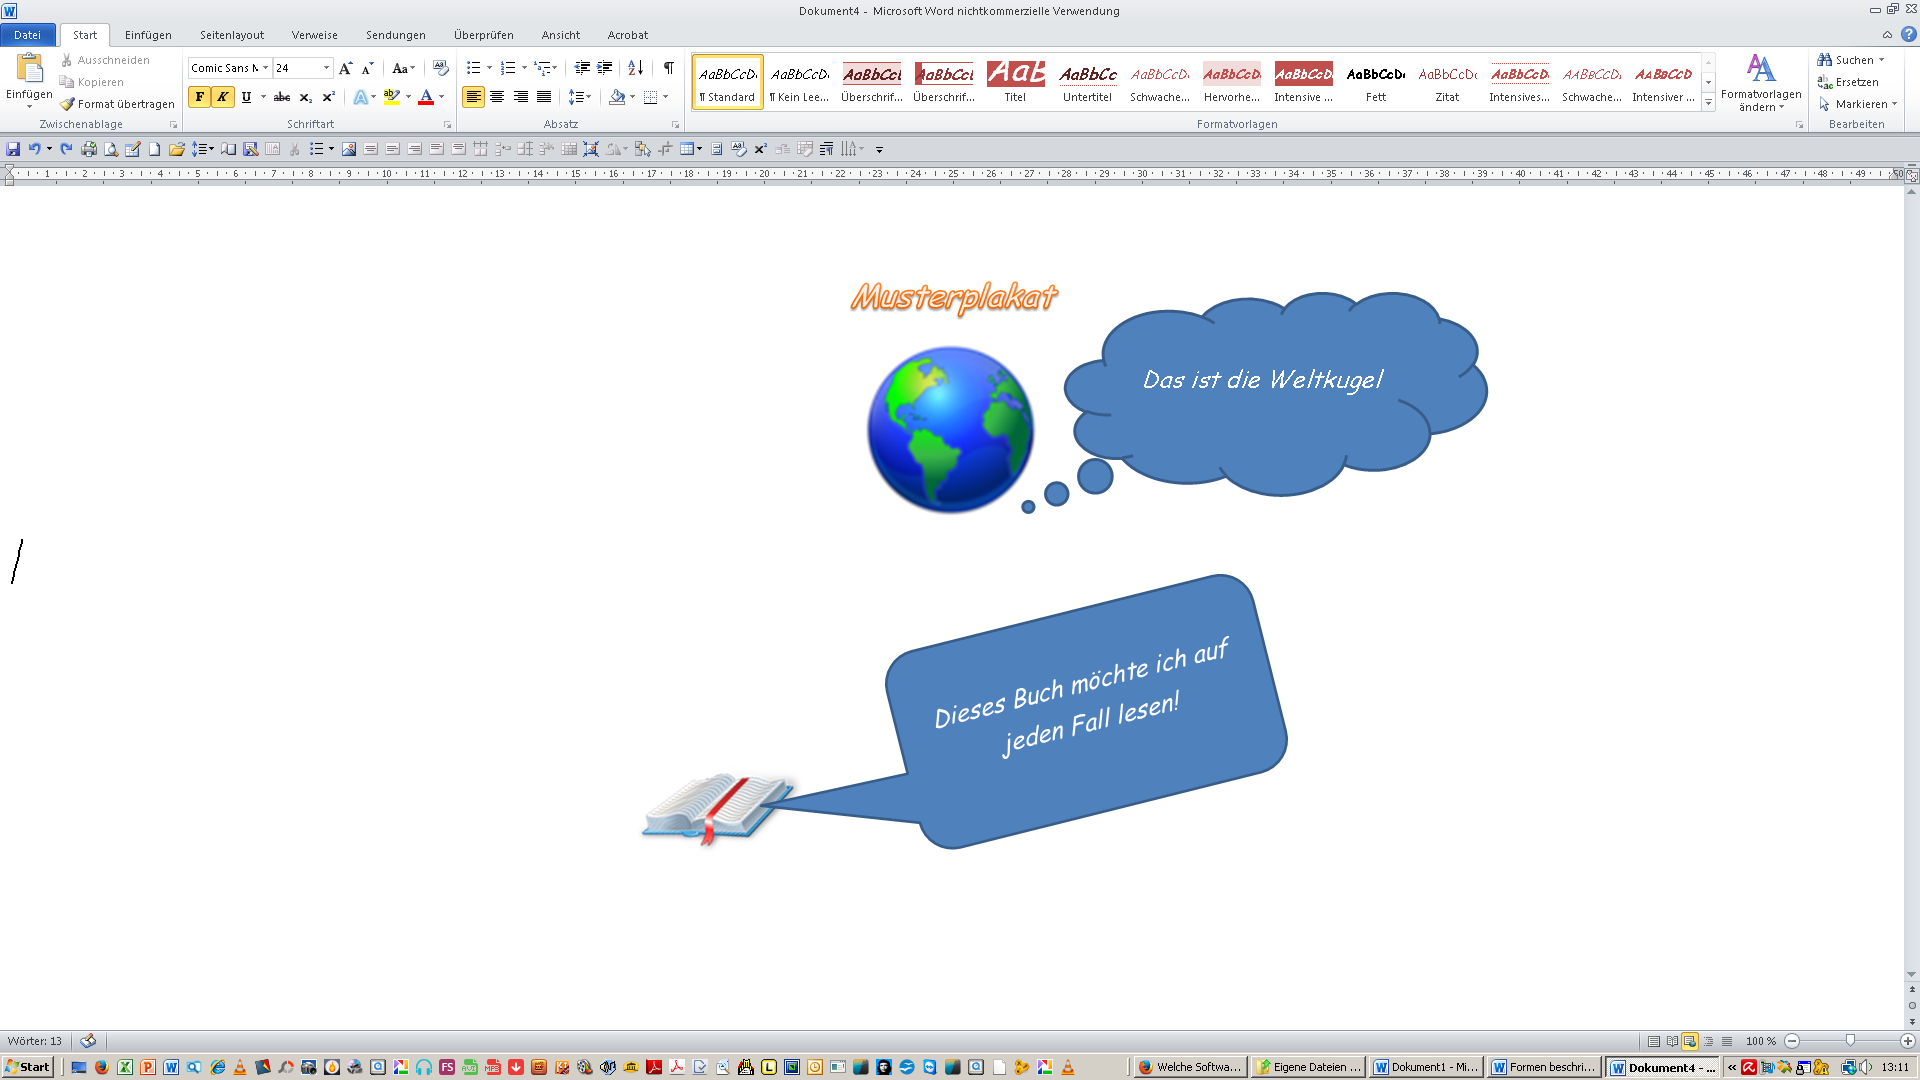Switch to the Seitenlayout tab
1920x1080 pixels.
pos(231,35)
